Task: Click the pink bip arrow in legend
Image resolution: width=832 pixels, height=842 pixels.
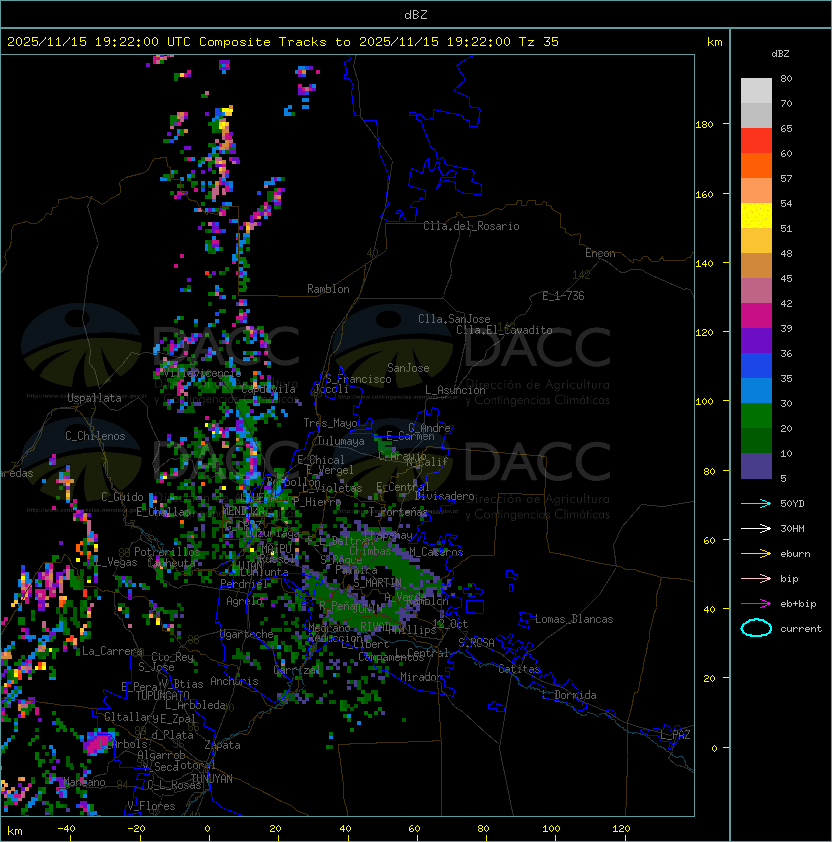Action: [x=756, y=578]
